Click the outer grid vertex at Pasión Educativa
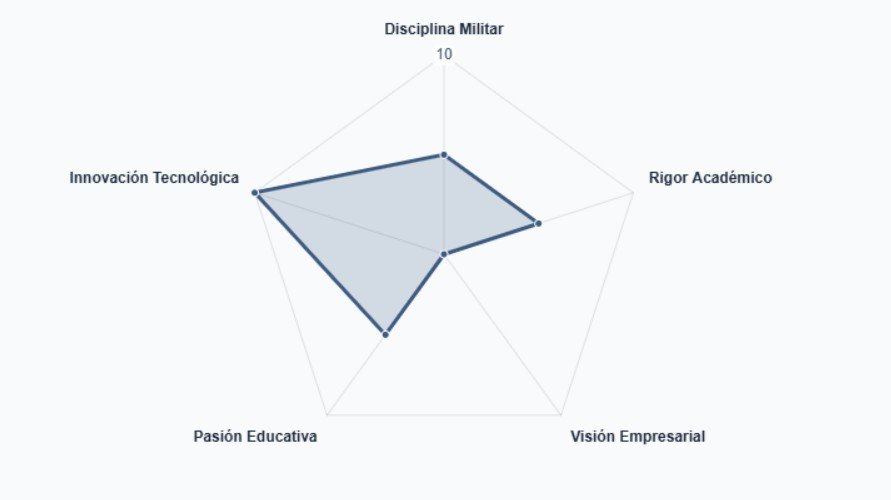 (x=327, y=415)
